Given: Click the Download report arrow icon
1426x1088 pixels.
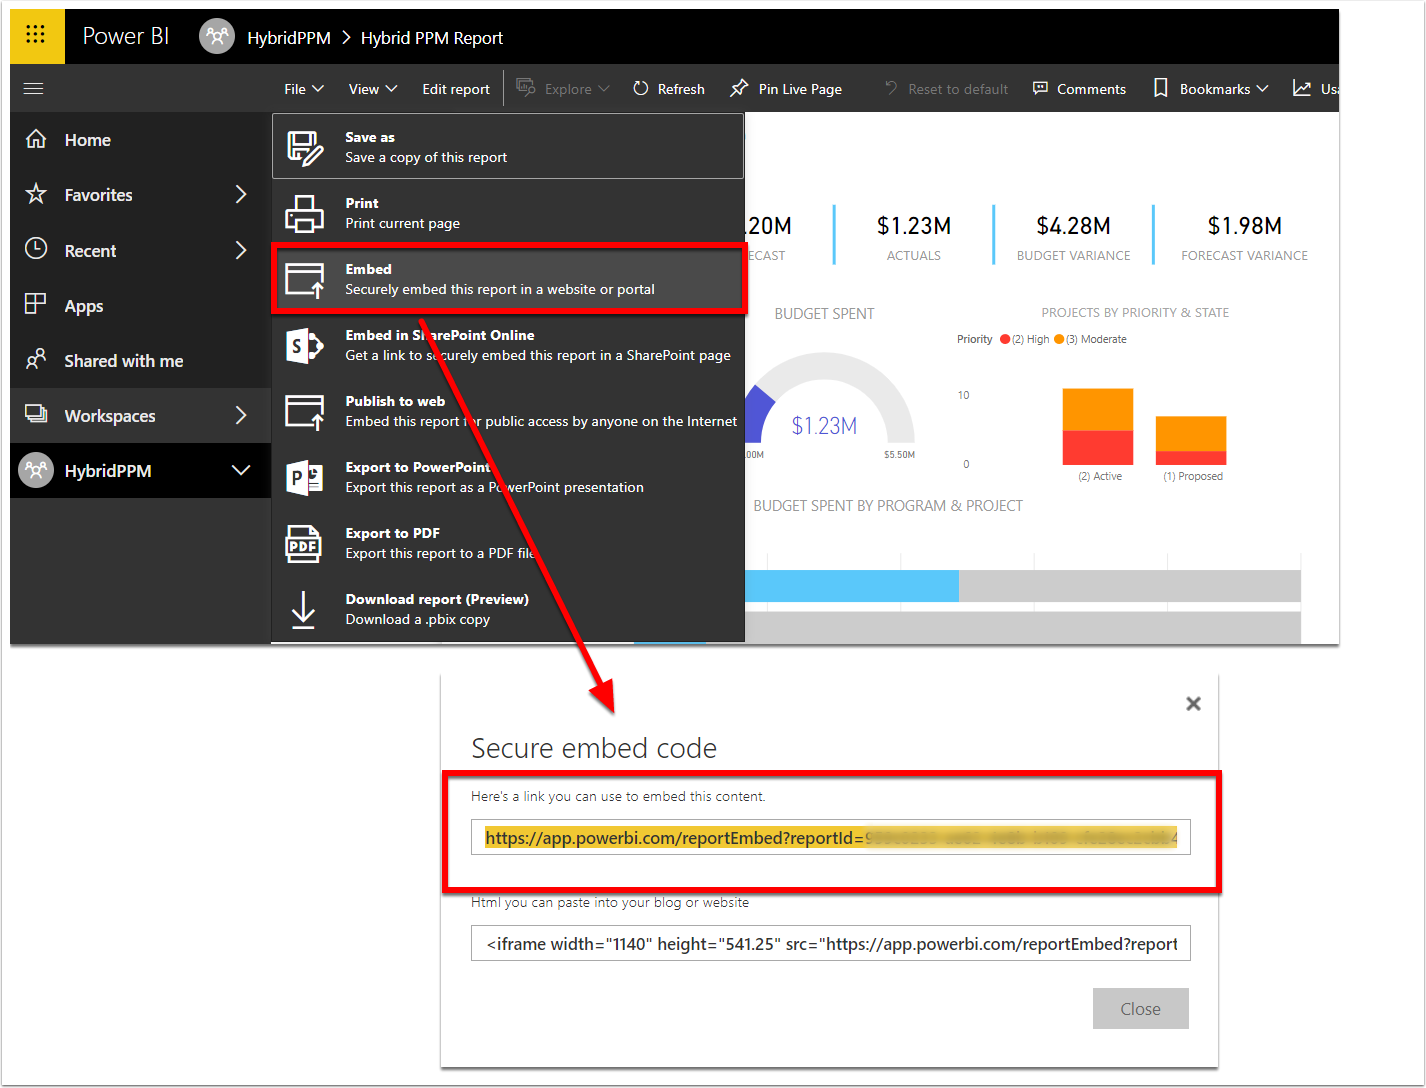Looking at the screenshot, I should [x=303, y=609].
